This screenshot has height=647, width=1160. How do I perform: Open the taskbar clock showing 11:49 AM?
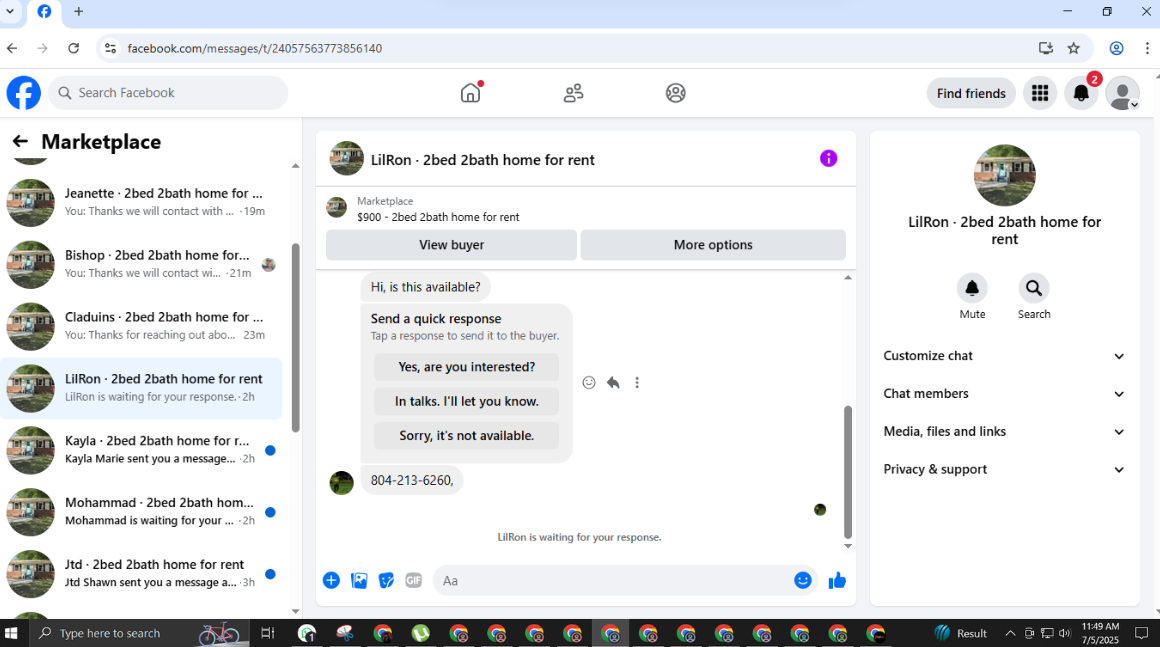coord(1100,633)
